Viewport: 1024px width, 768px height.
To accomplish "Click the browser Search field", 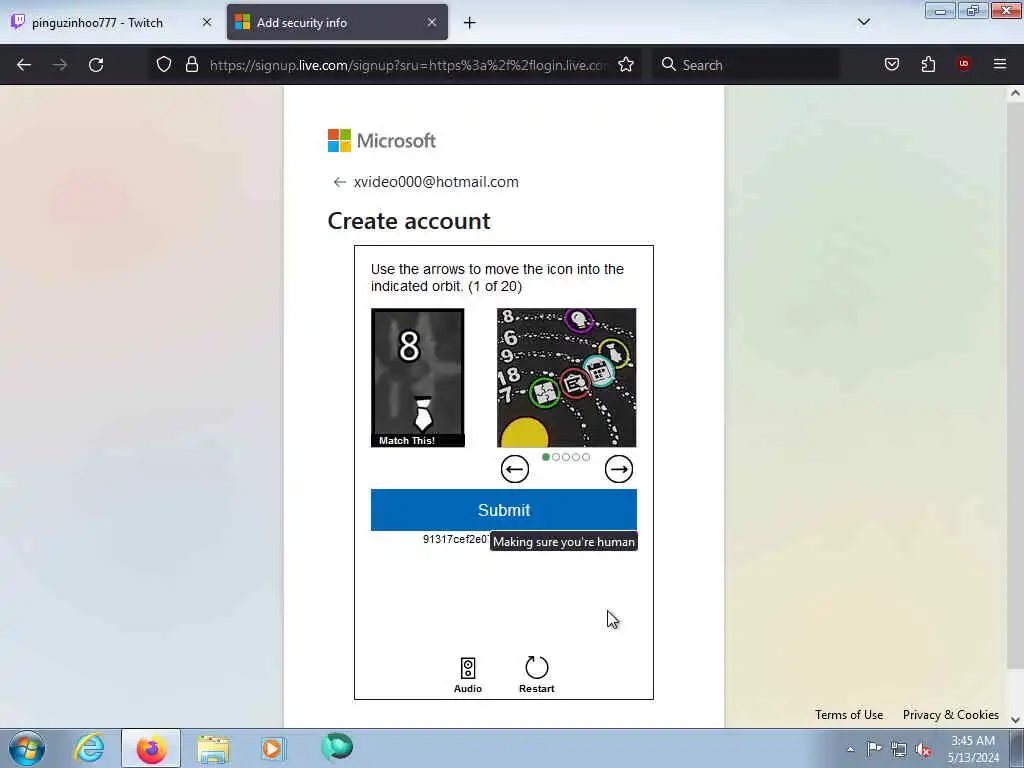I will pos(746,65).
